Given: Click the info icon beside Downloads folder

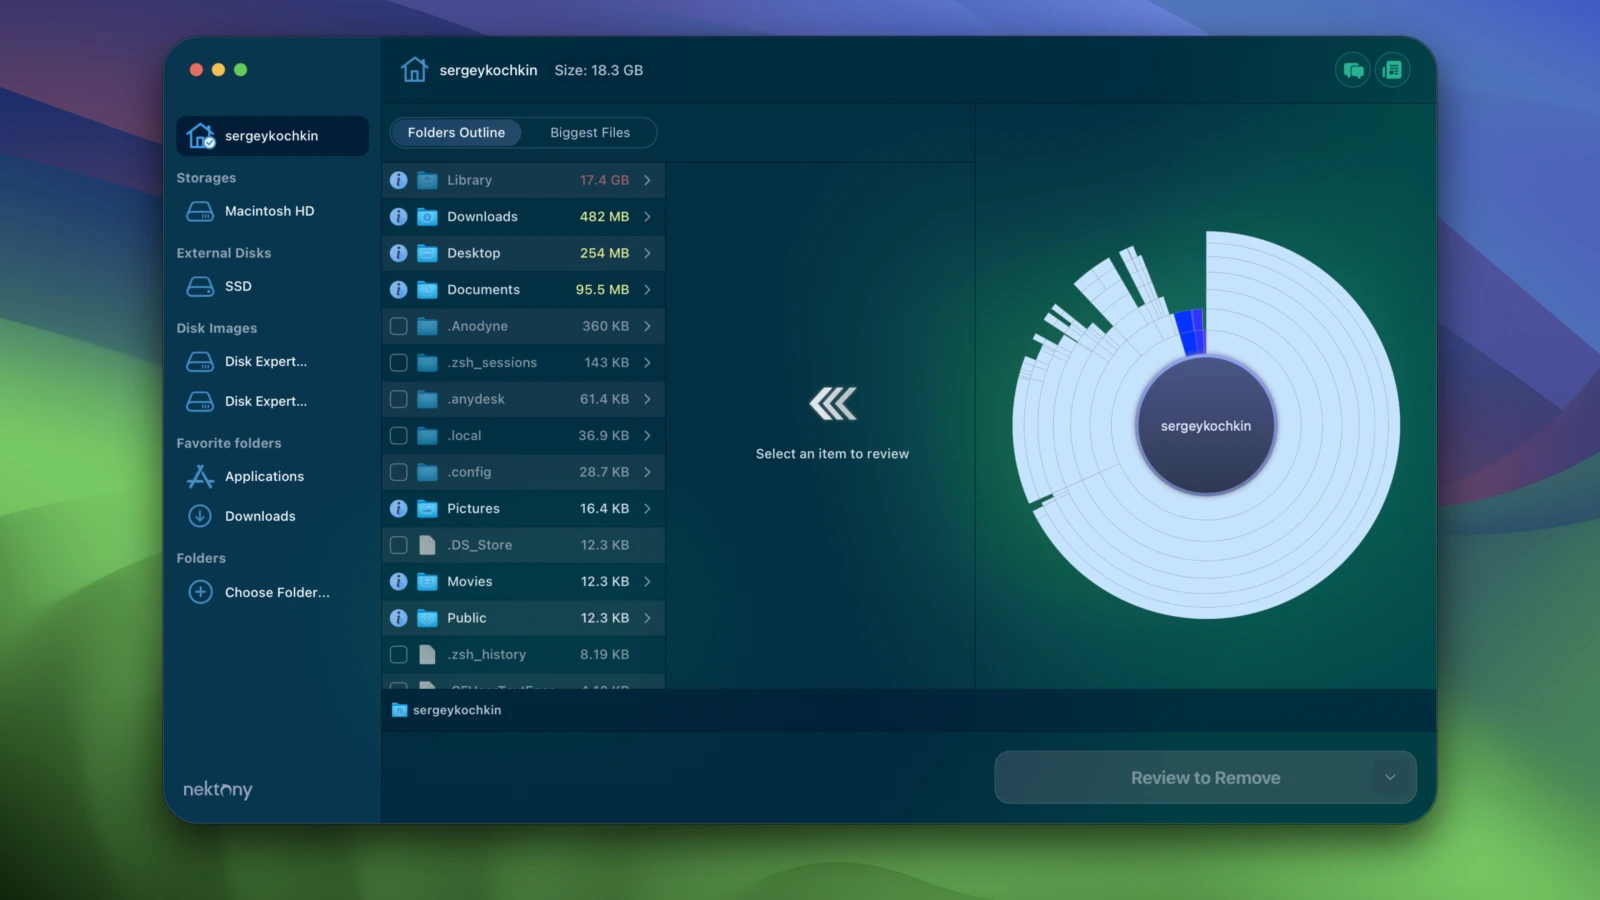Looking at the screenshot, I should [398, 217].
